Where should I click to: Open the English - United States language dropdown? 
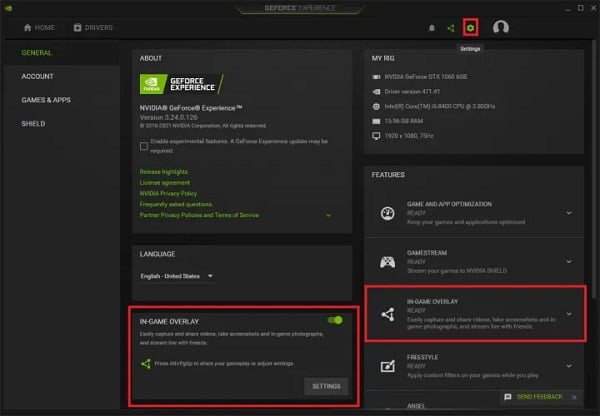(x=176, y=276)
